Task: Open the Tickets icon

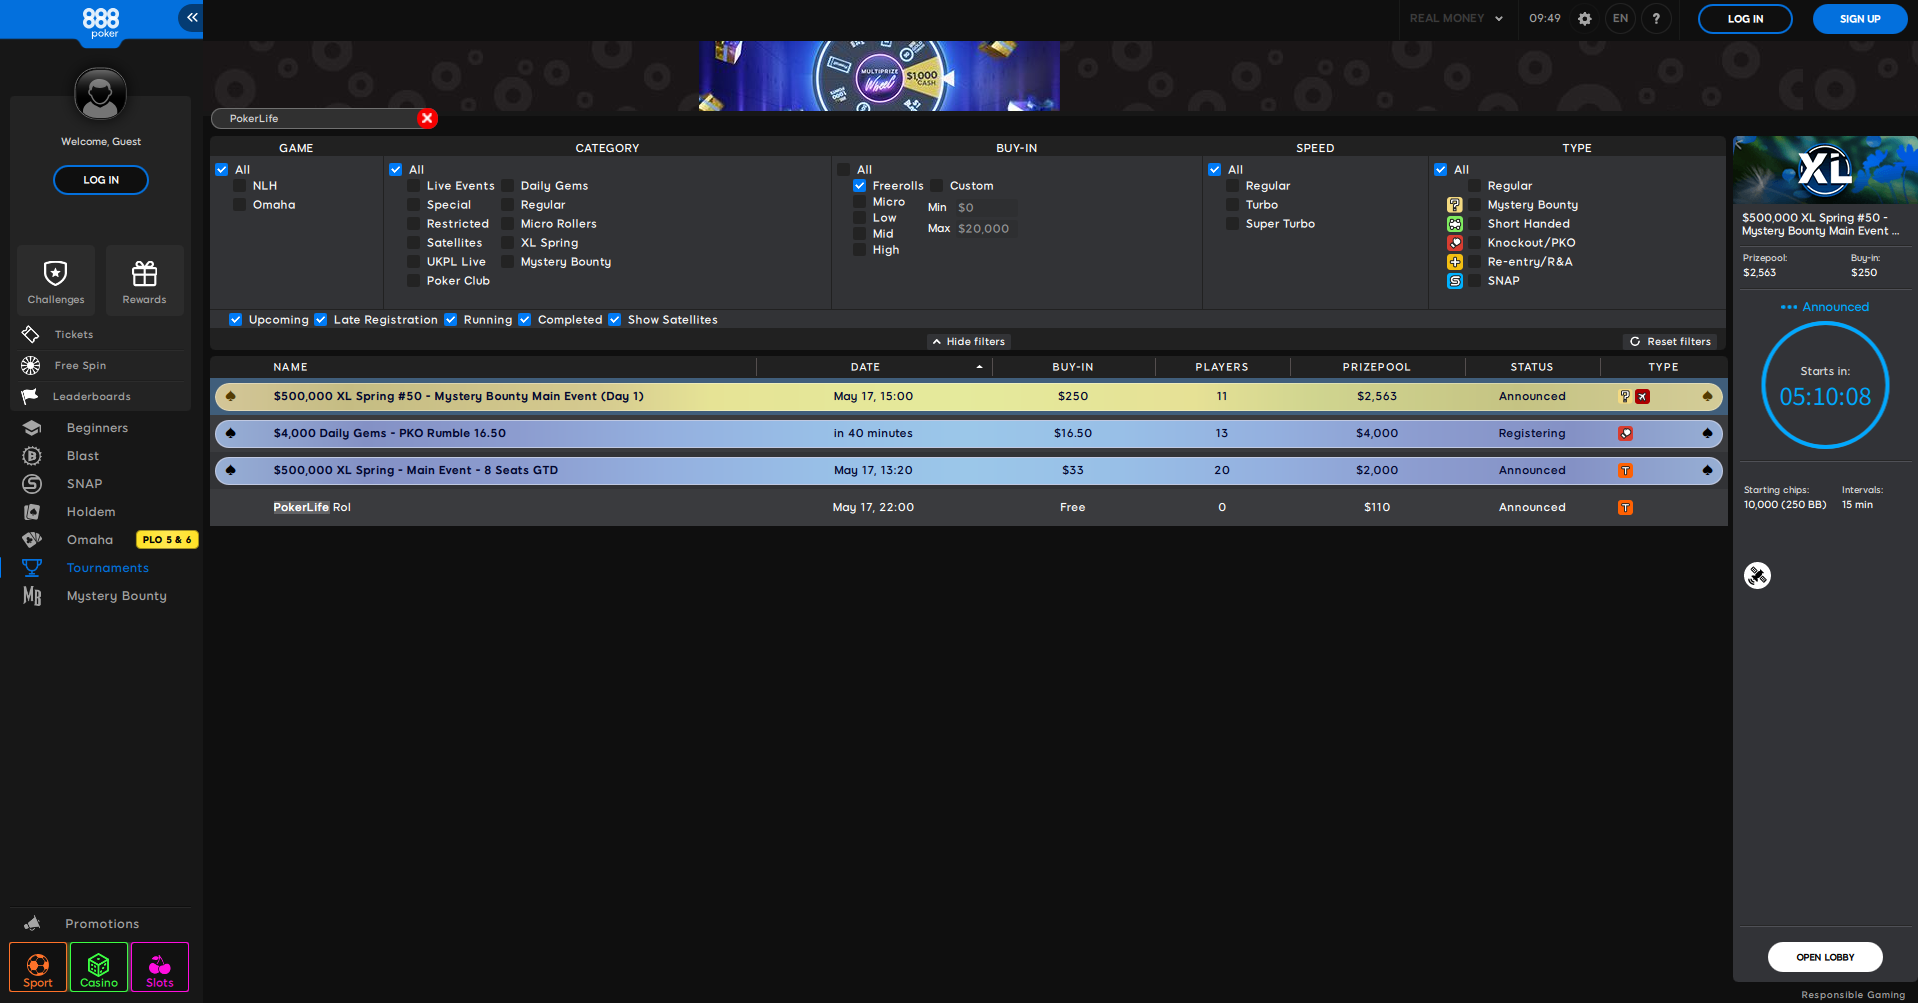Action: 31,334
